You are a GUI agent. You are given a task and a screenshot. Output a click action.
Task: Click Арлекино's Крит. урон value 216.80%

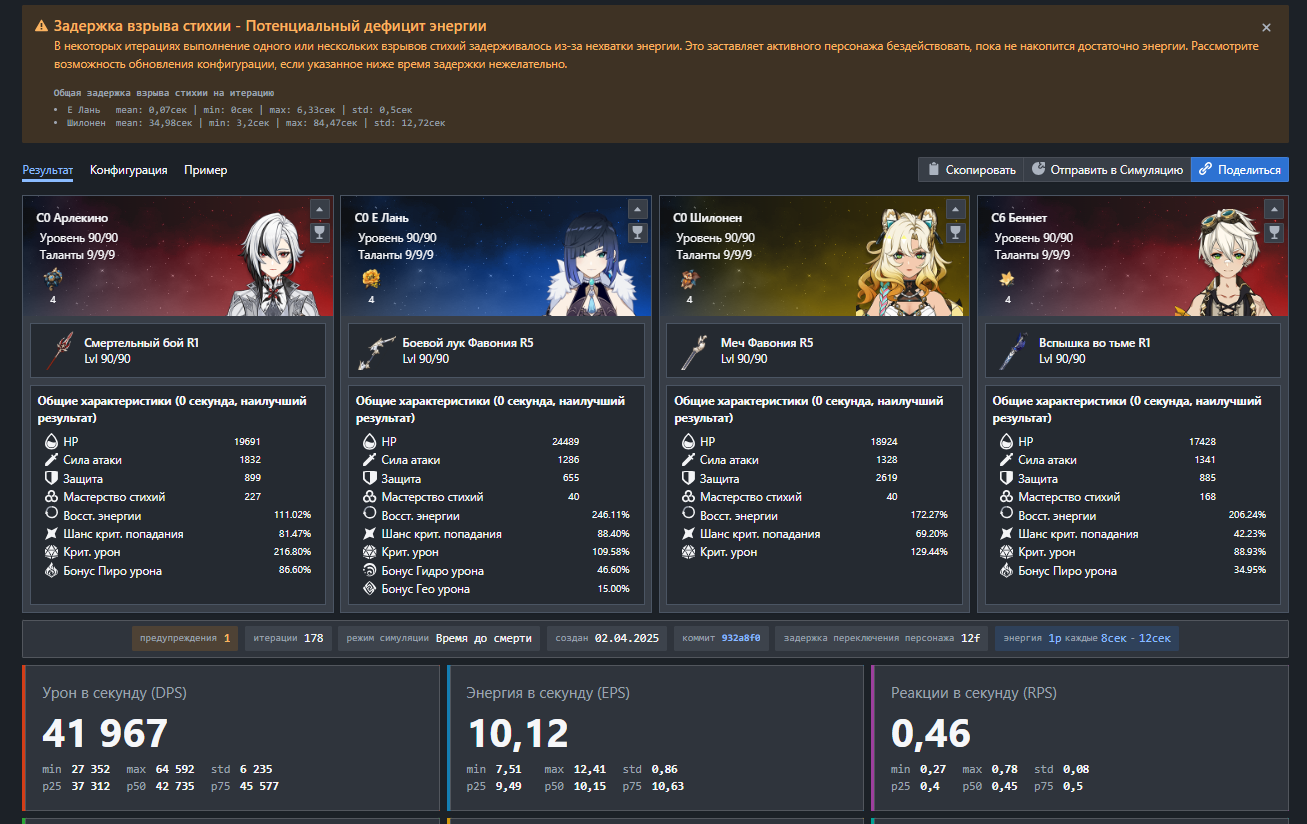(292, 552)
